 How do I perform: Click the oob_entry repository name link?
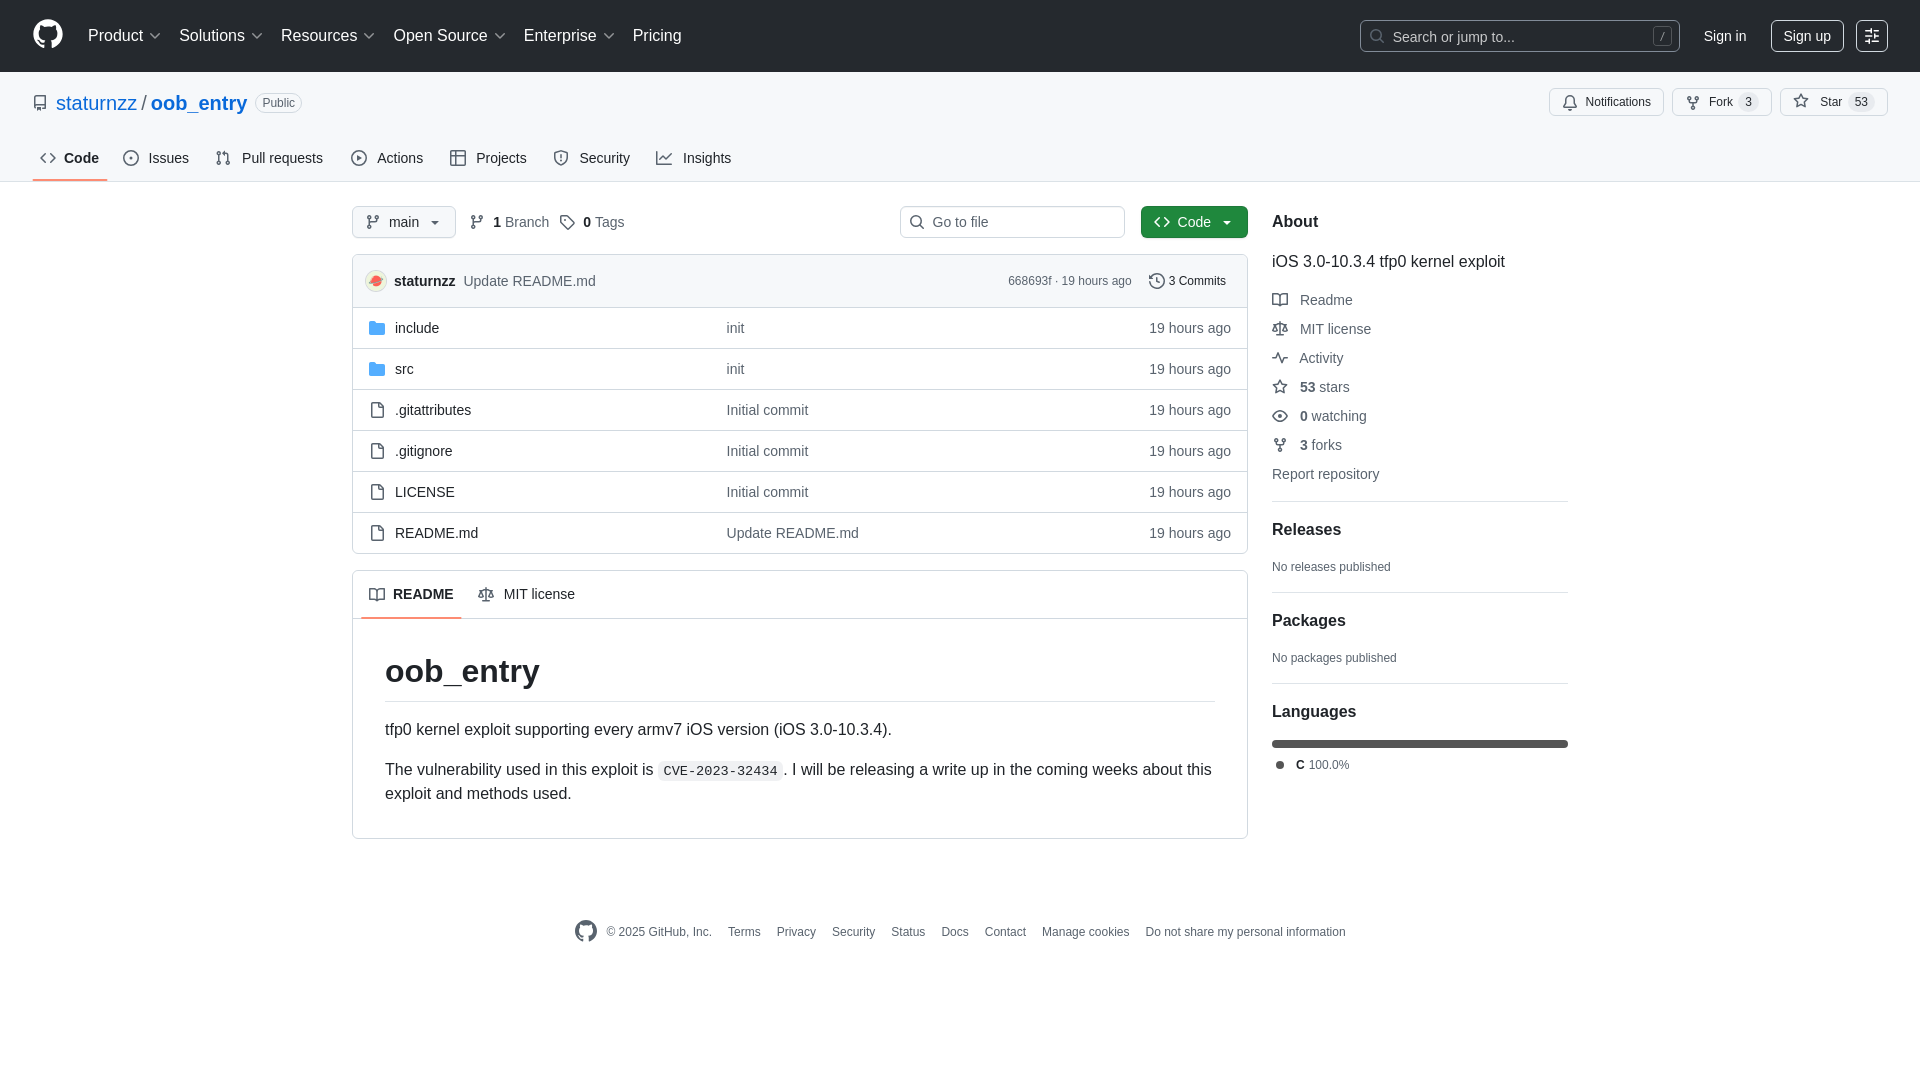[x=199, y=103]
